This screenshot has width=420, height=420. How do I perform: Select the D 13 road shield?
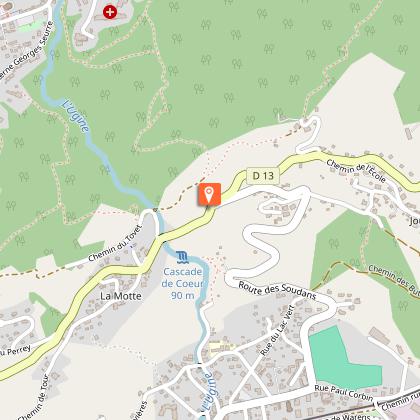[x=263, y=176]
